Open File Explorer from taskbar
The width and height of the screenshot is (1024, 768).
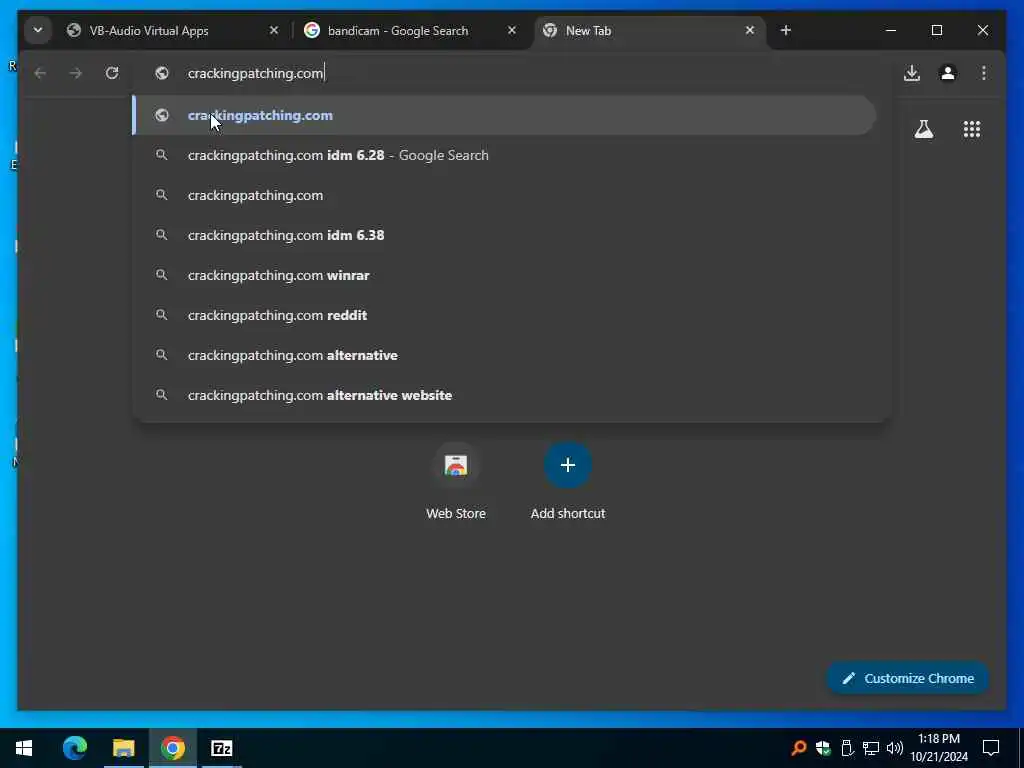pos(123,748)
